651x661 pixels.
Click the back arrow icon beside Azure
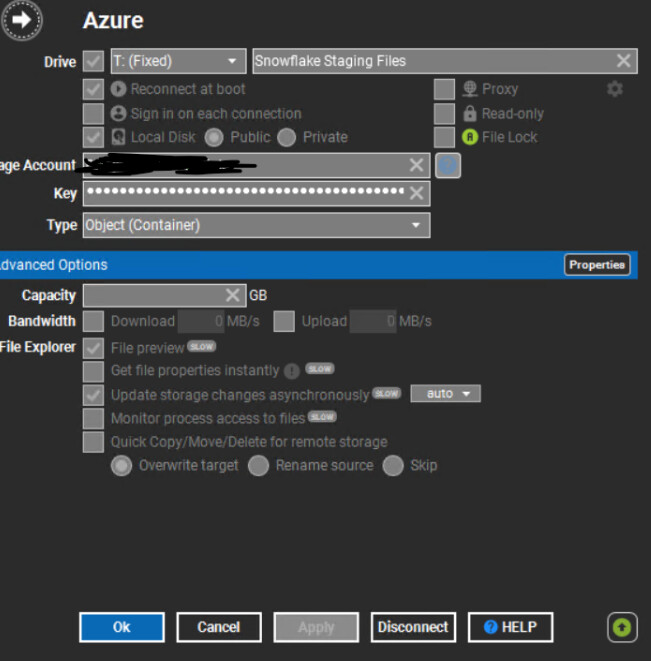[x=22, y=20]
